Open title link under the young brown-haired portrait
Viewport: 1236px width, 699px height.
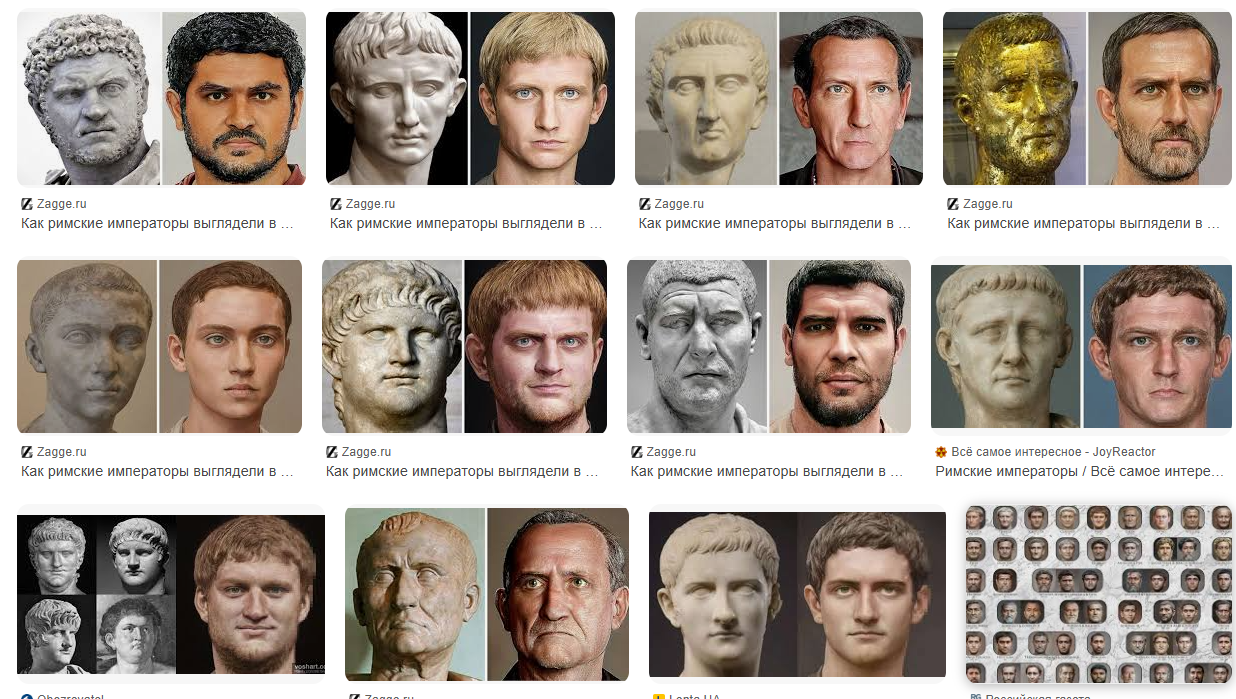(157, 471)
